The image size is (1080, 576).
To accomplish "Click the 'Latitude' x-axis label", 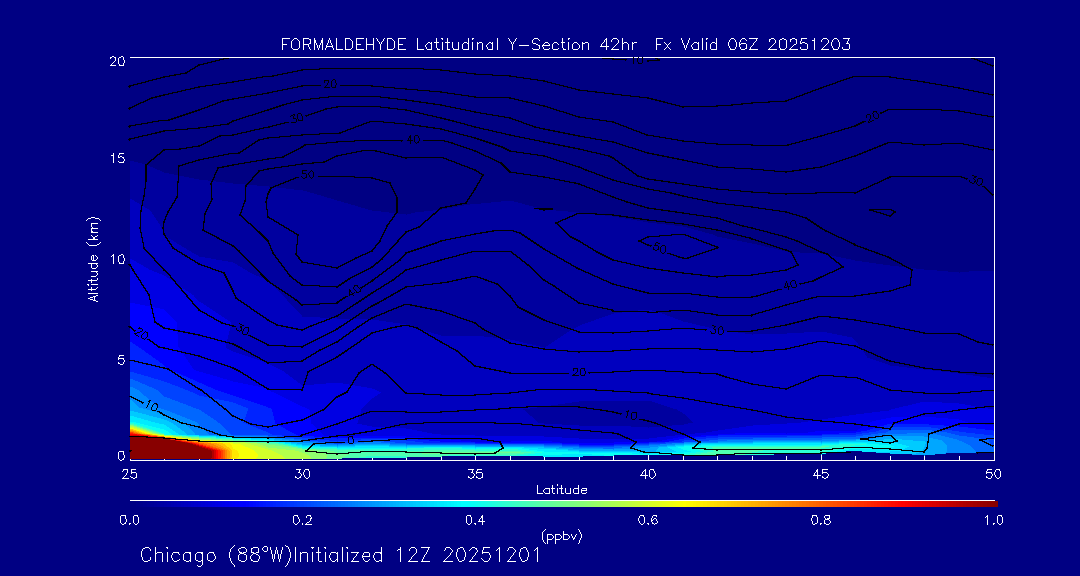I will click(561, 490).
